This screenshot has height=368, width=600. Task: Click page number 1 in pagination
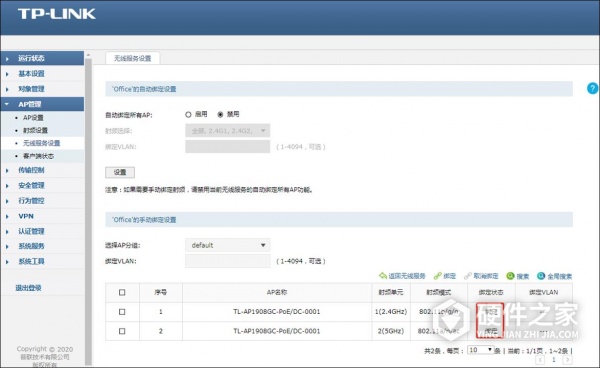tap(554, 360)
